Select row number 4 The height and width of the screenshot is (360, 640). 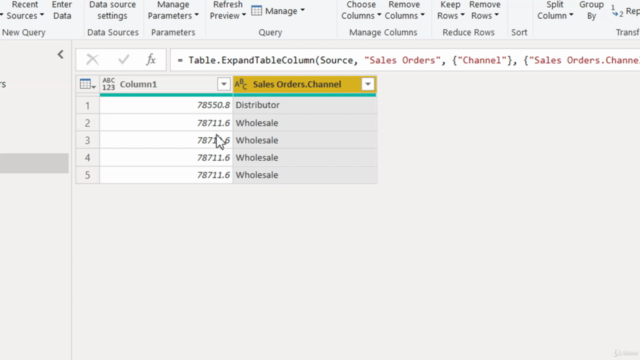pos(87,158)
